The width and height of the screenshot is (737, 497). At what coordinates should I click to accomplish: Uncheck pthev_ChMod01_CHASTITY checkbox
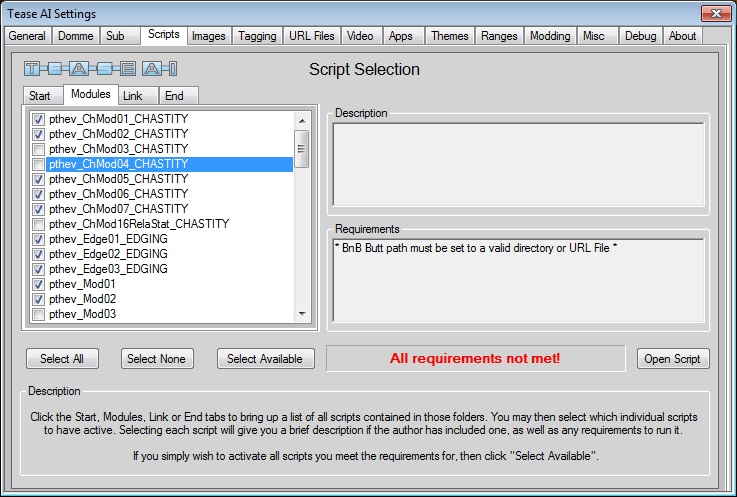39,119
